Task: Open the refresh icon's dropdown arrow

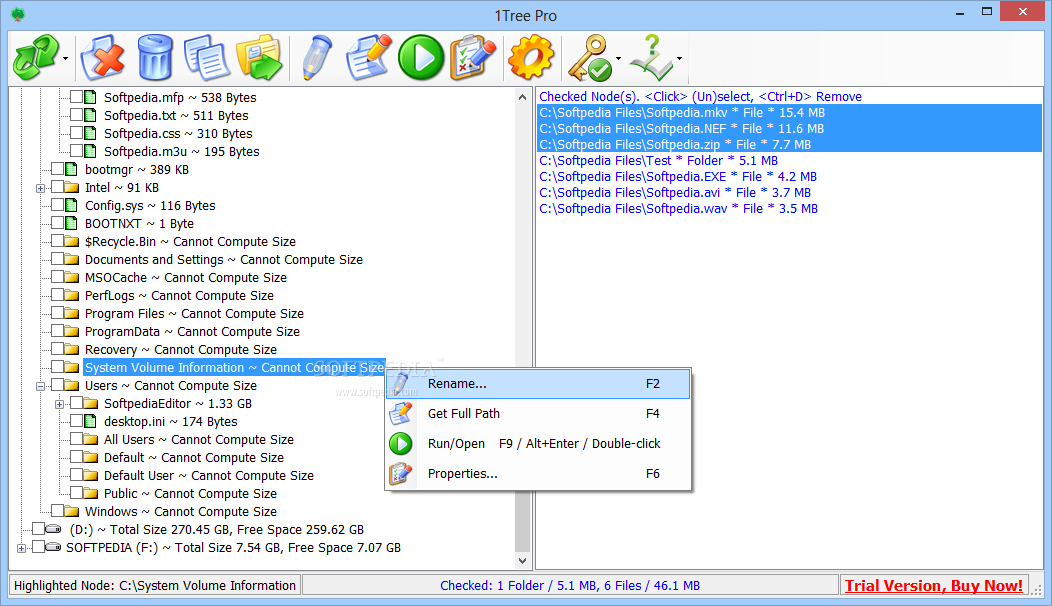Action: (66, 59)
